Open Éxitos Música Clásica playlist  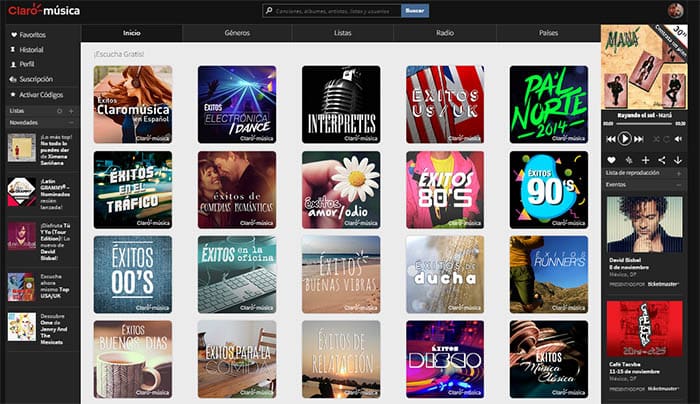549,359
